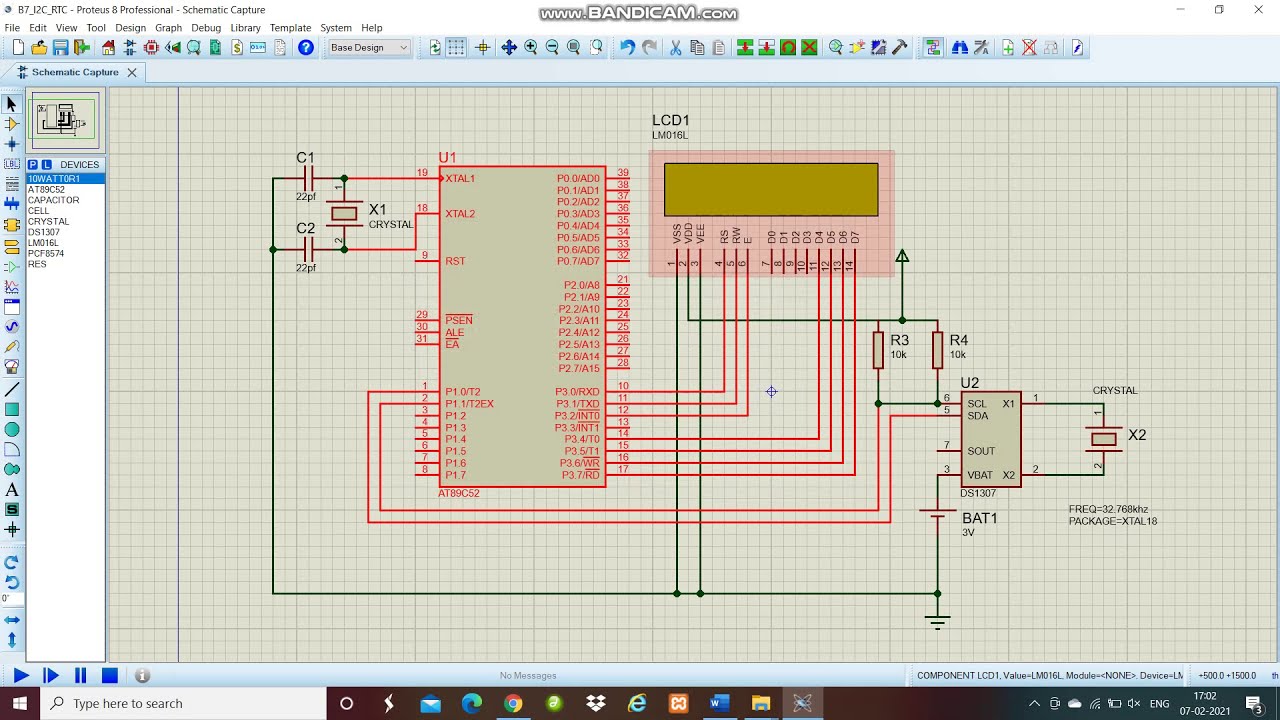The image size is (1280, 720).
Task: Stop the simulation with the stop button
Action: [x=110, y=676]
